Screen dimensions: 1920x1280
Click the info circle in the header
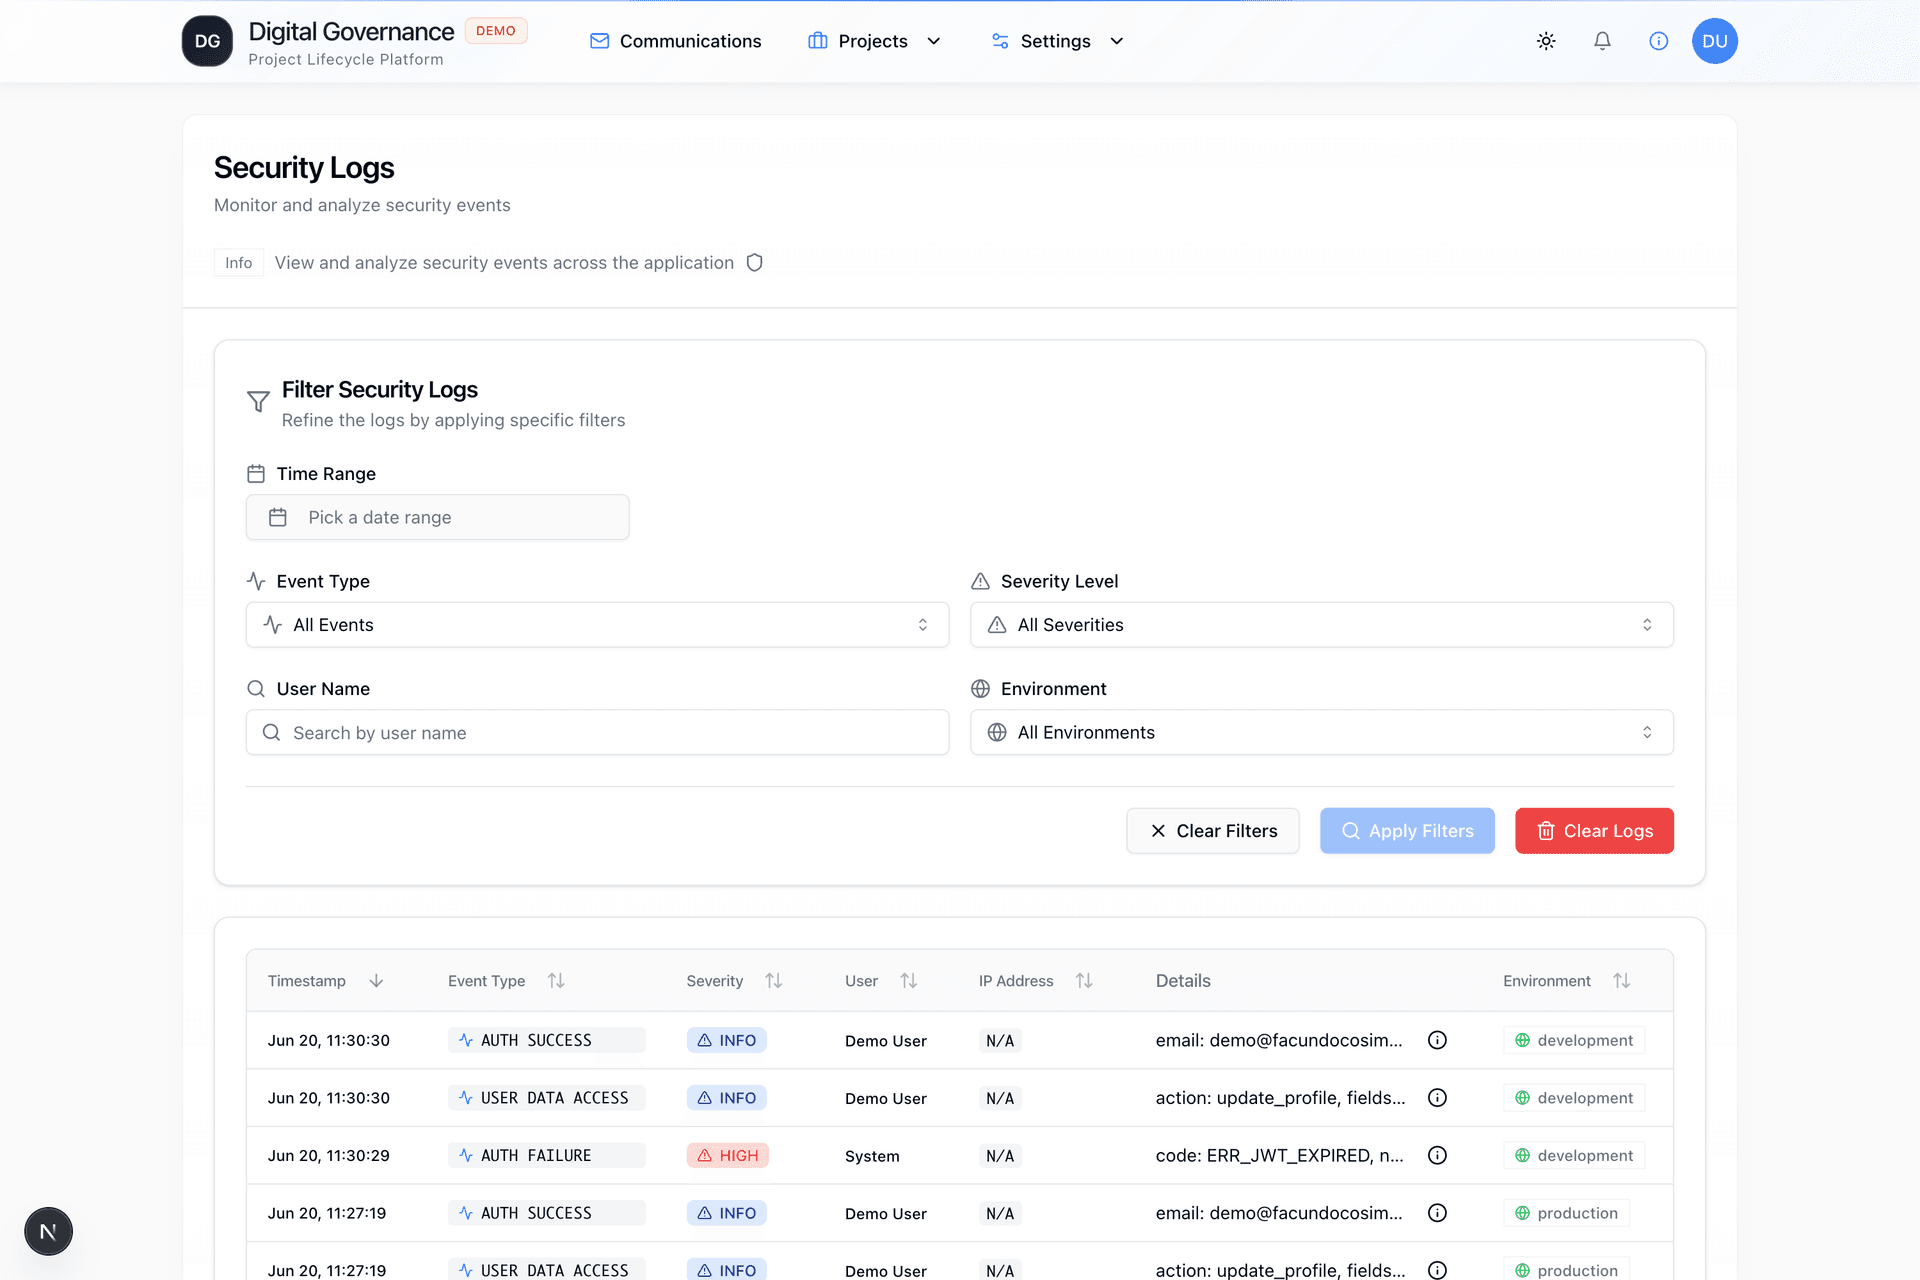coord(1658,41)
